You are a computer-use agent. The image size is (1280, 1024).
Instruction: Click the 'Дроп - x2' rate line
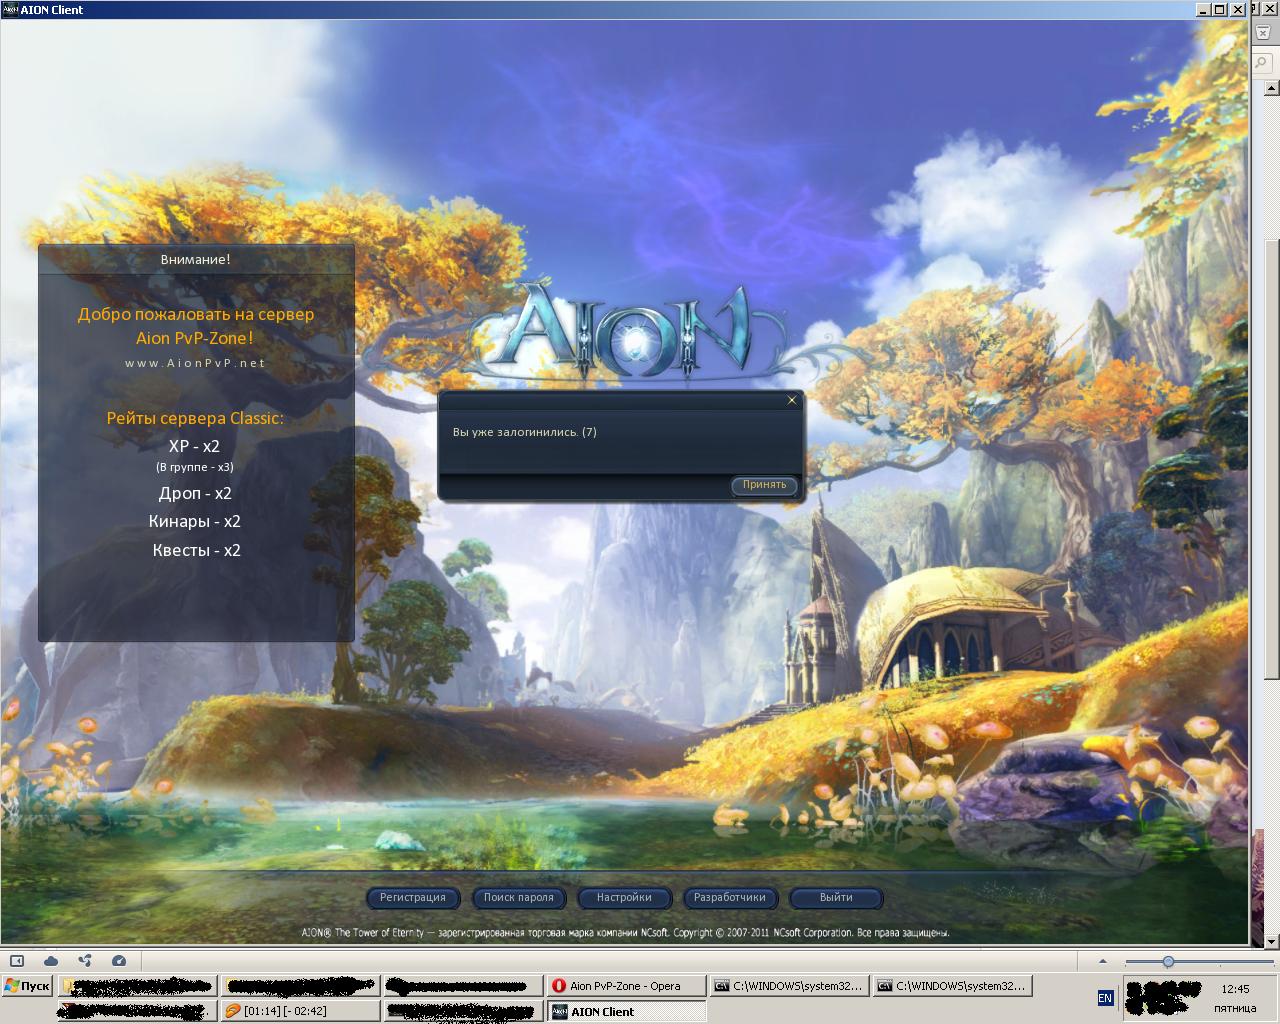click(x=195, y=493)
